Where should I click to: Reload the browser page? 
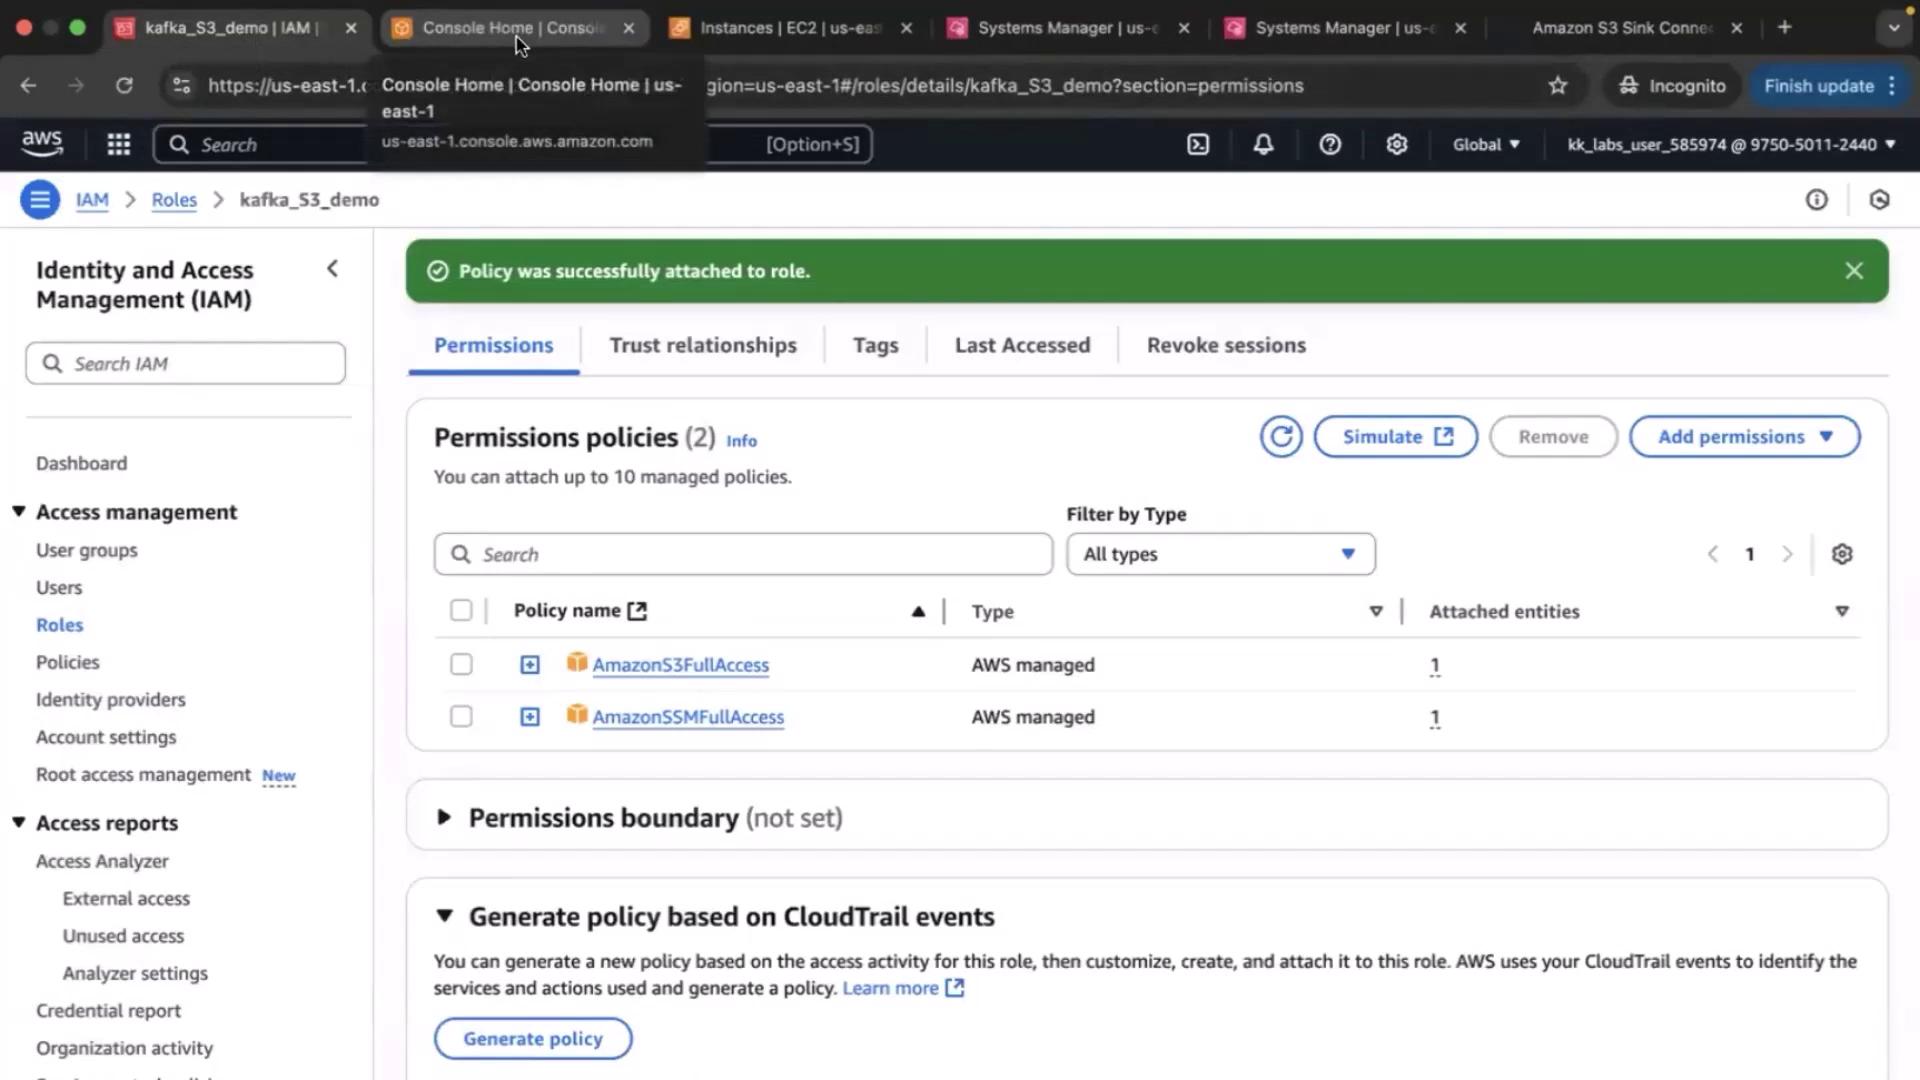pos(124,86)
